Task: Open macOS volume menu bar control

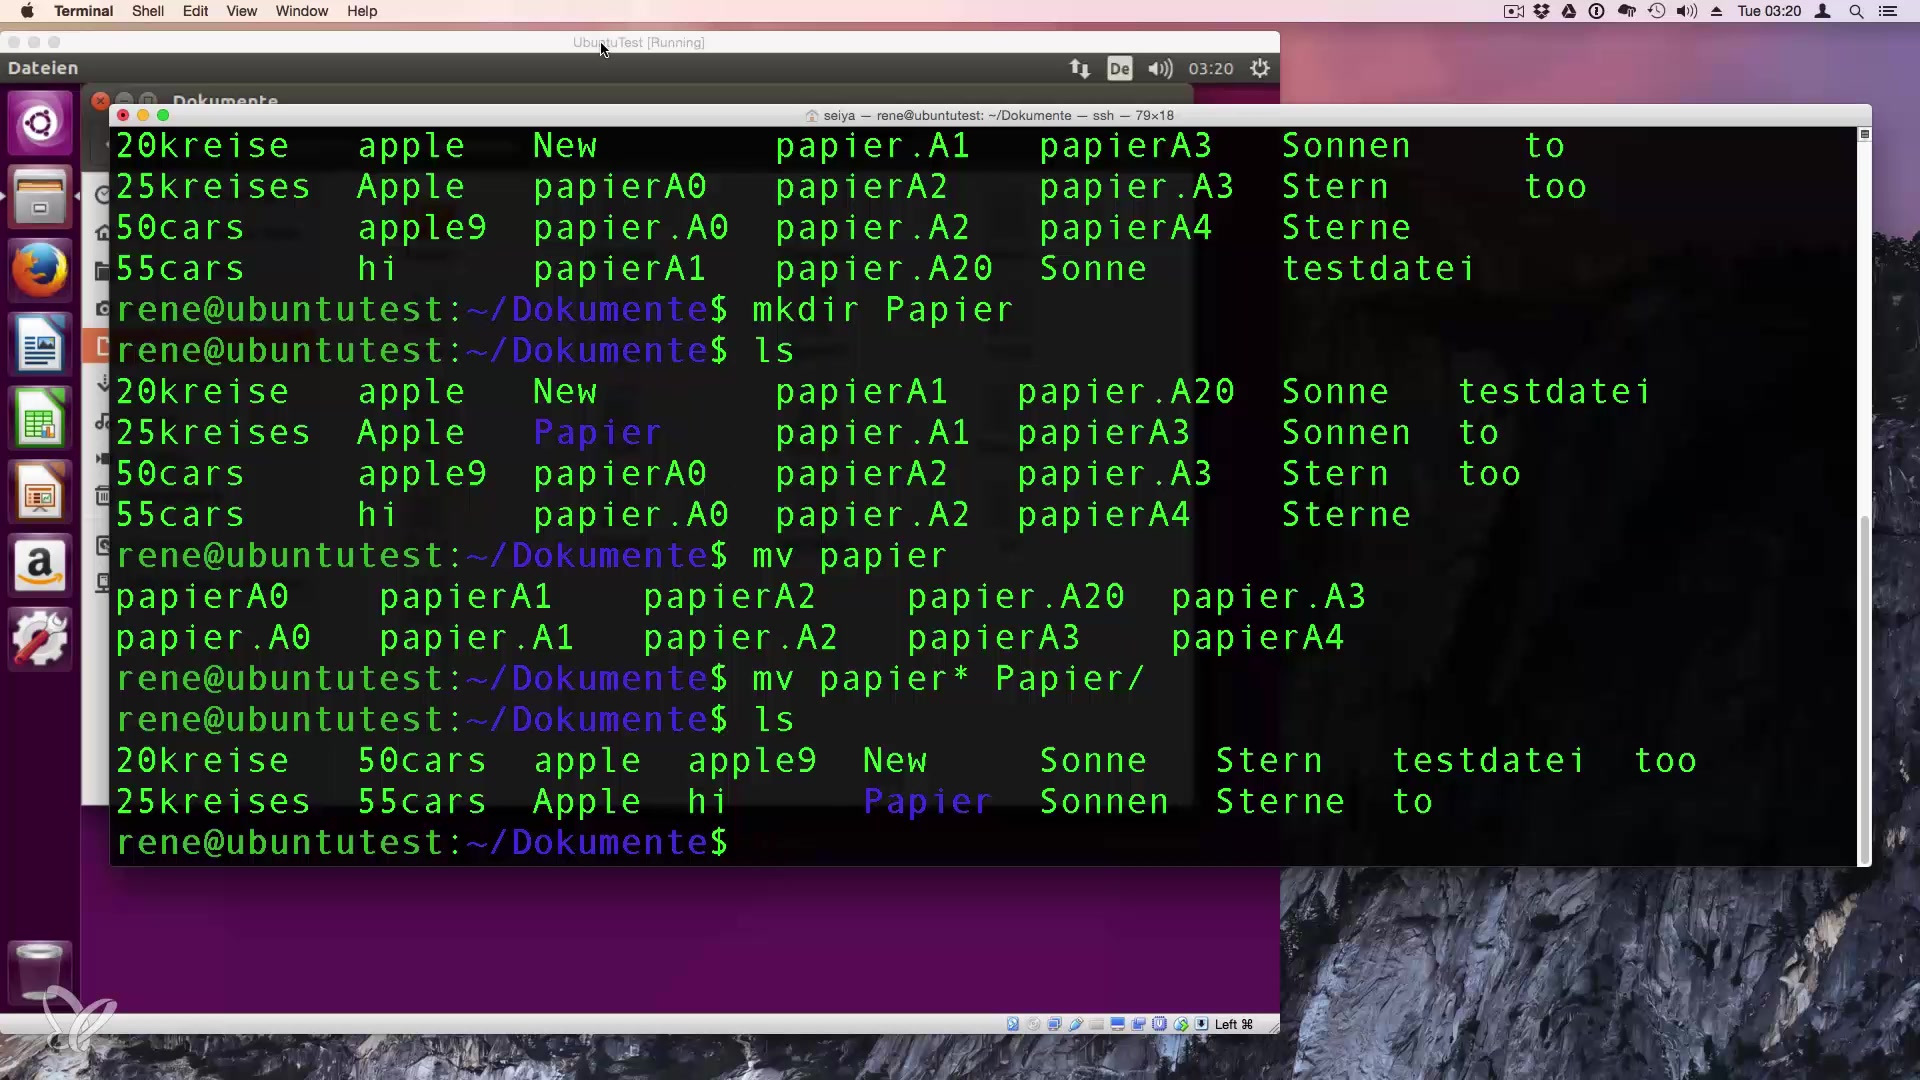Action: click(1686, 11)
